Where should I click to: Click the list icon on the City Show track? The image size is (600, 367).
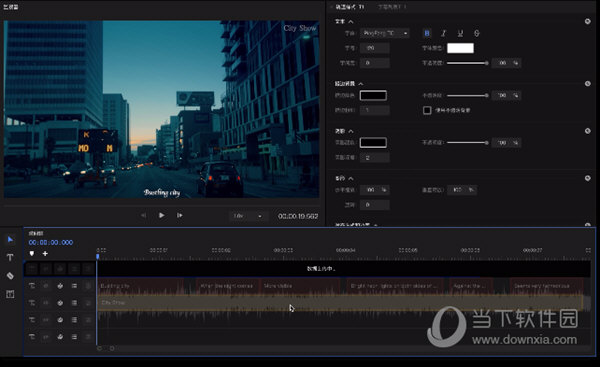74,303
